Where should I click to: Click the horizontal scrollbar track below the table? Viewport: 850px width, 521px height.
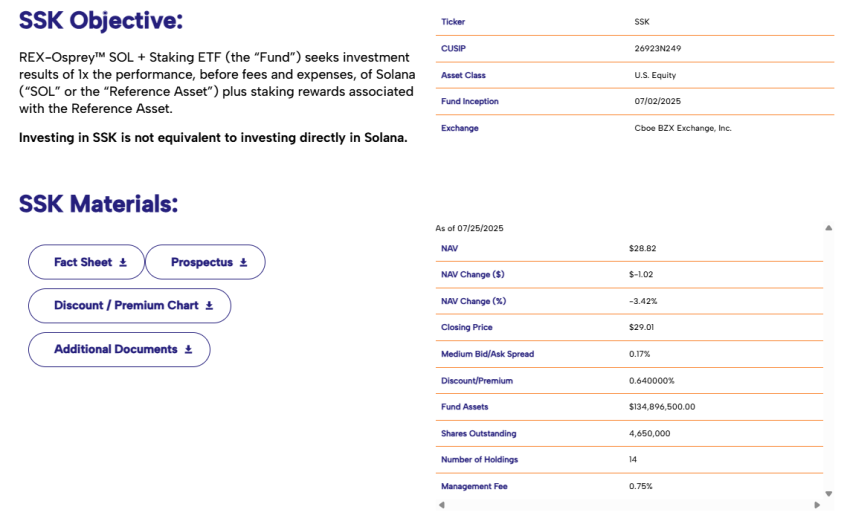coord(628,505)
